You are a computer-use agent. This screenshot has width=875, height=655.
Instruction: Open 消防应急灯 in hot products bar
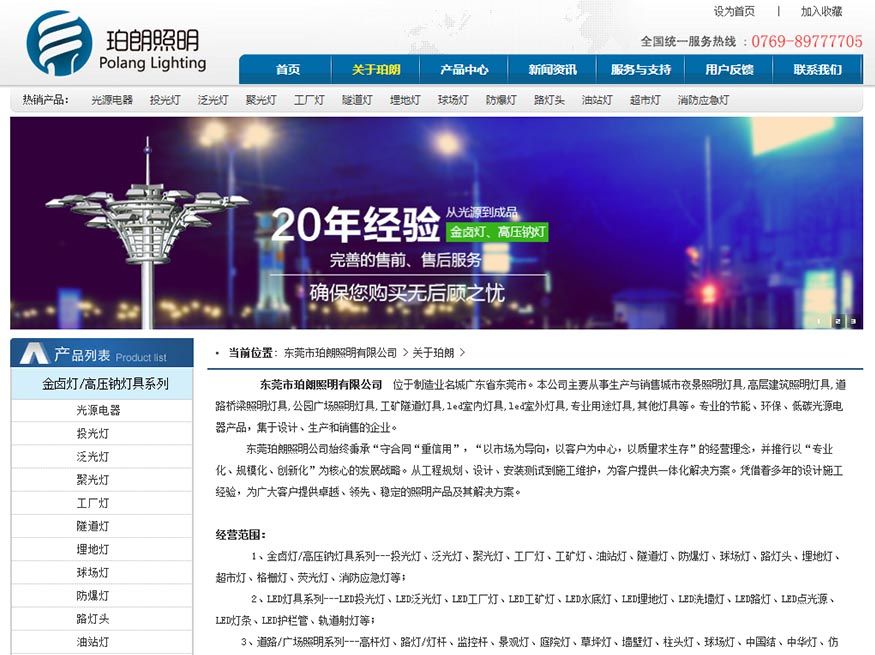click(703, 100)
